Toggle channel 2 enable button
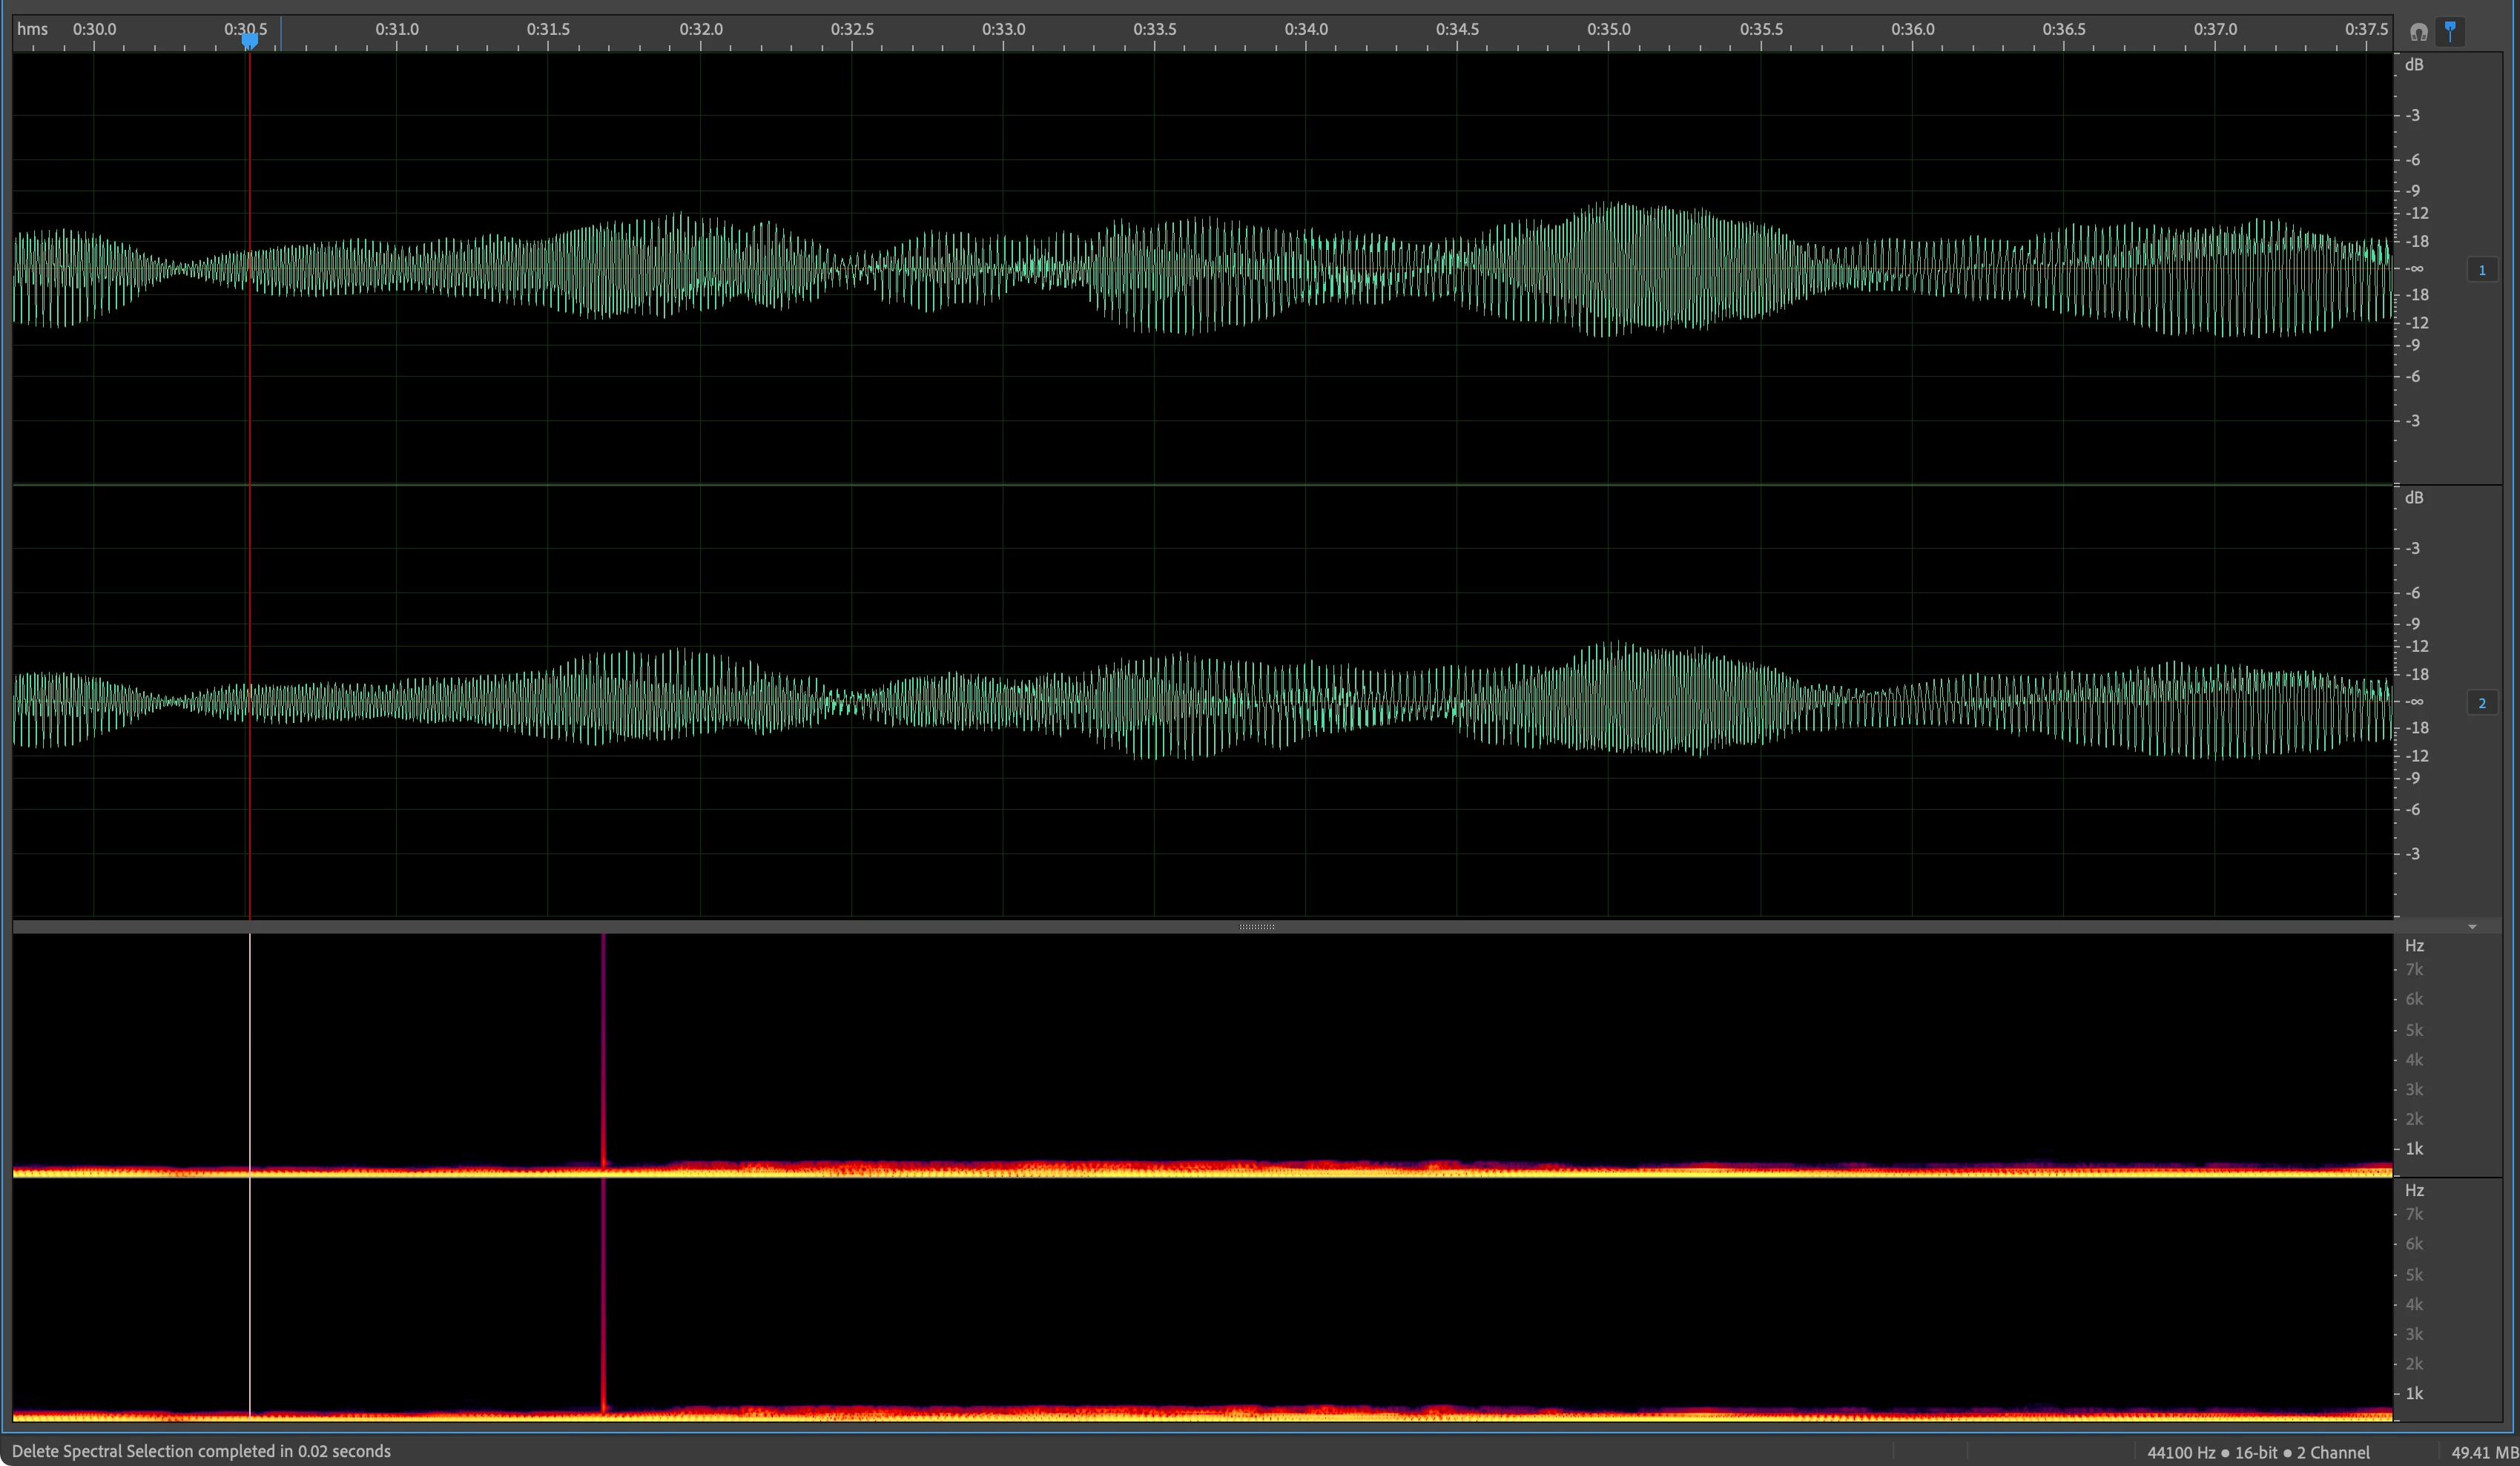Viewport: 2520px width, 1466px height. (x=2481, y=703)
